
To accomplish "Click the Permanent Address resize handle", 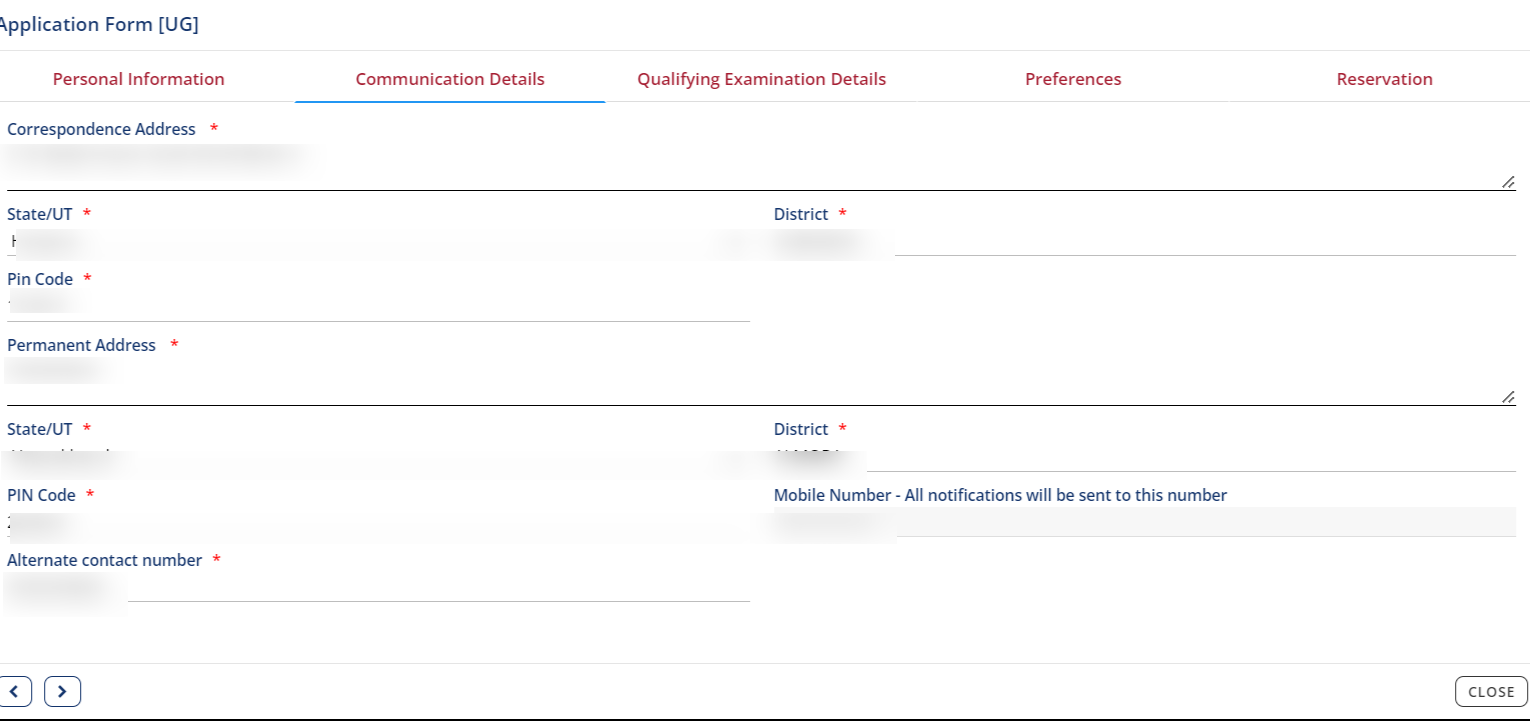I will tap(1507, 396).
